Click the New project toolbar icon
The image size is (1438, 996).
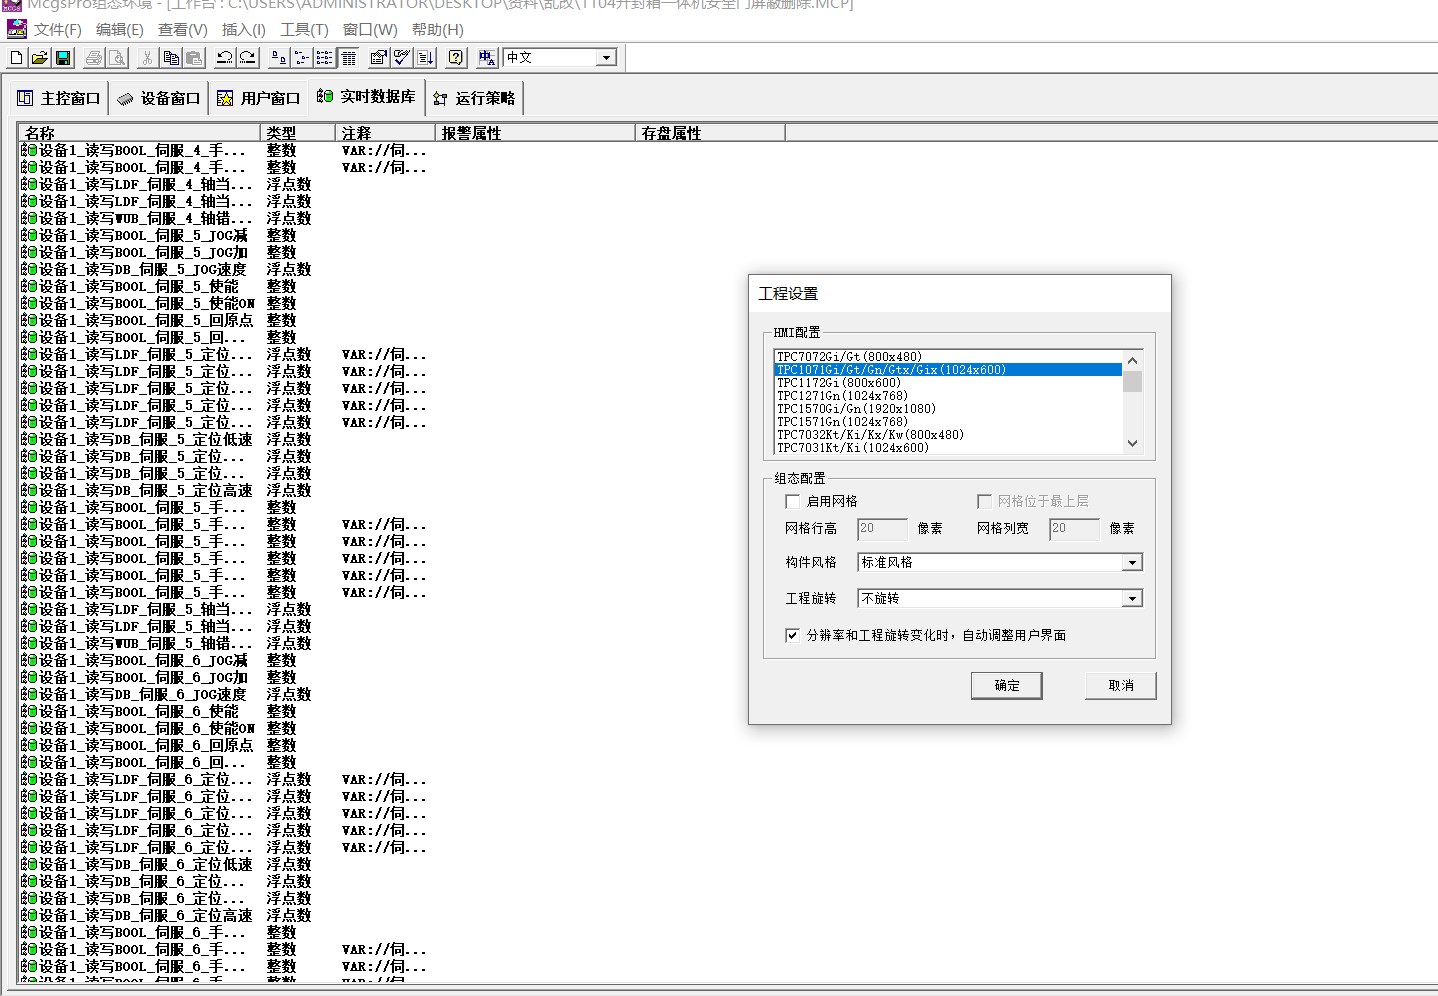pyautogui.click(x=16, y=58)
